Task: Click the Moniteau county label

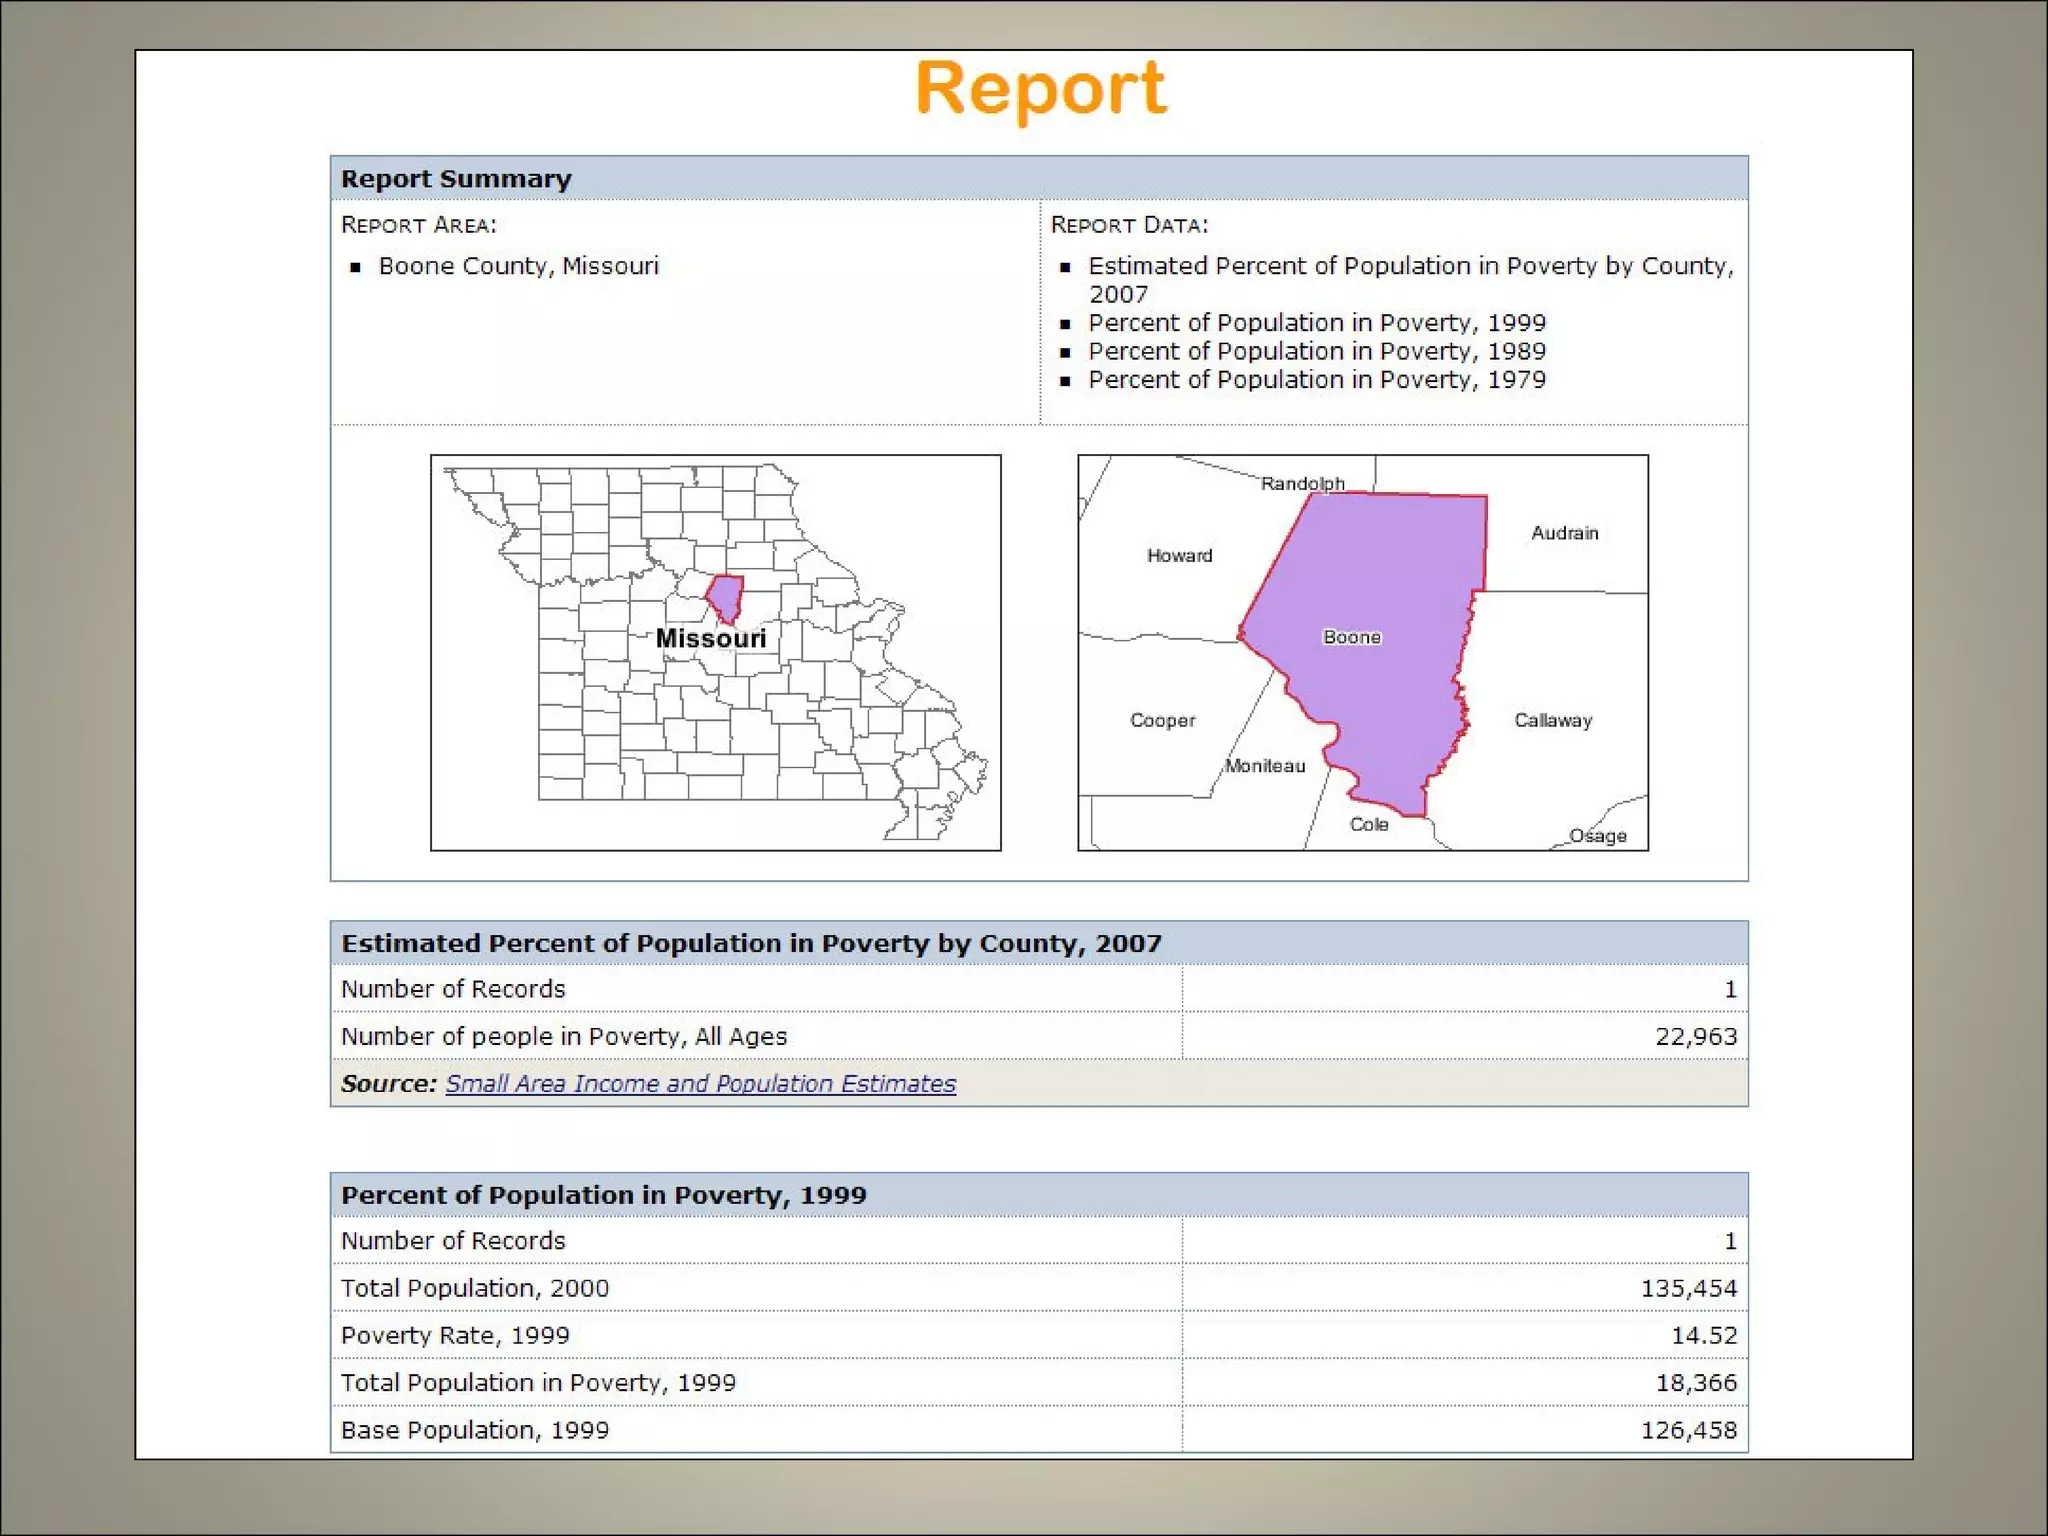Action: [1265, 766]
